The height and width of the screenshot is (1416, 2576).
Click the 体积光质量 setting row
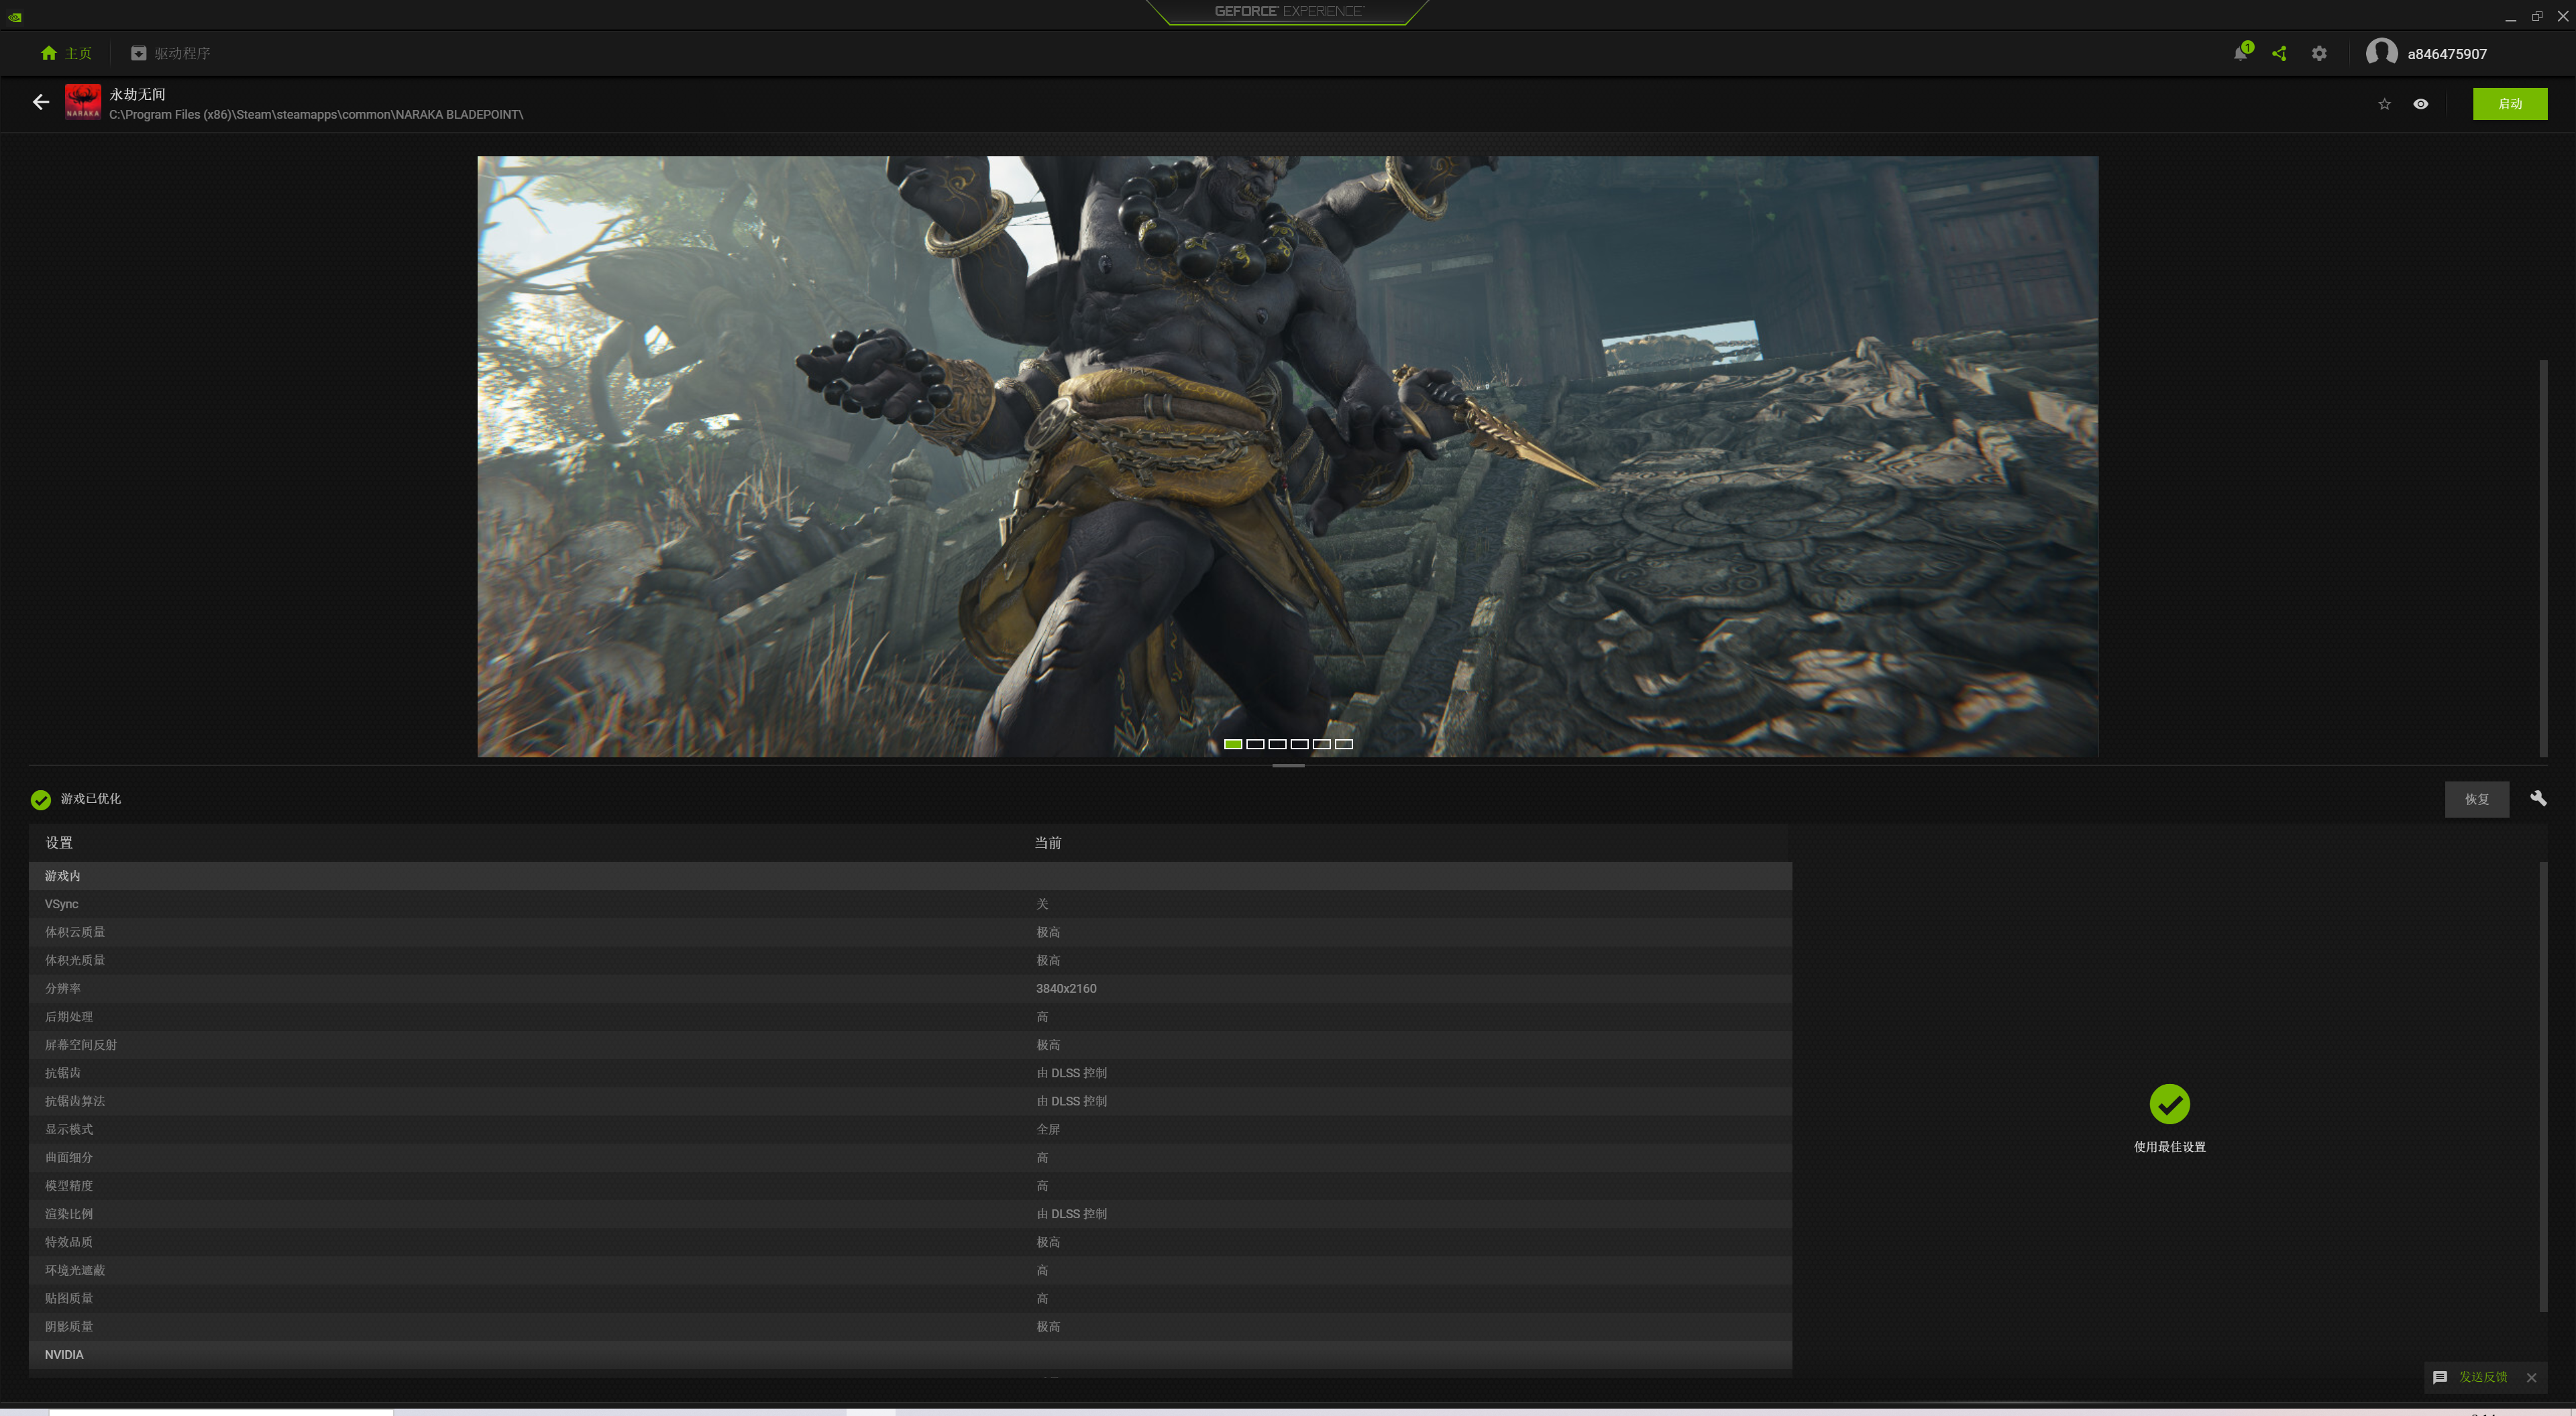coord(910,960)
